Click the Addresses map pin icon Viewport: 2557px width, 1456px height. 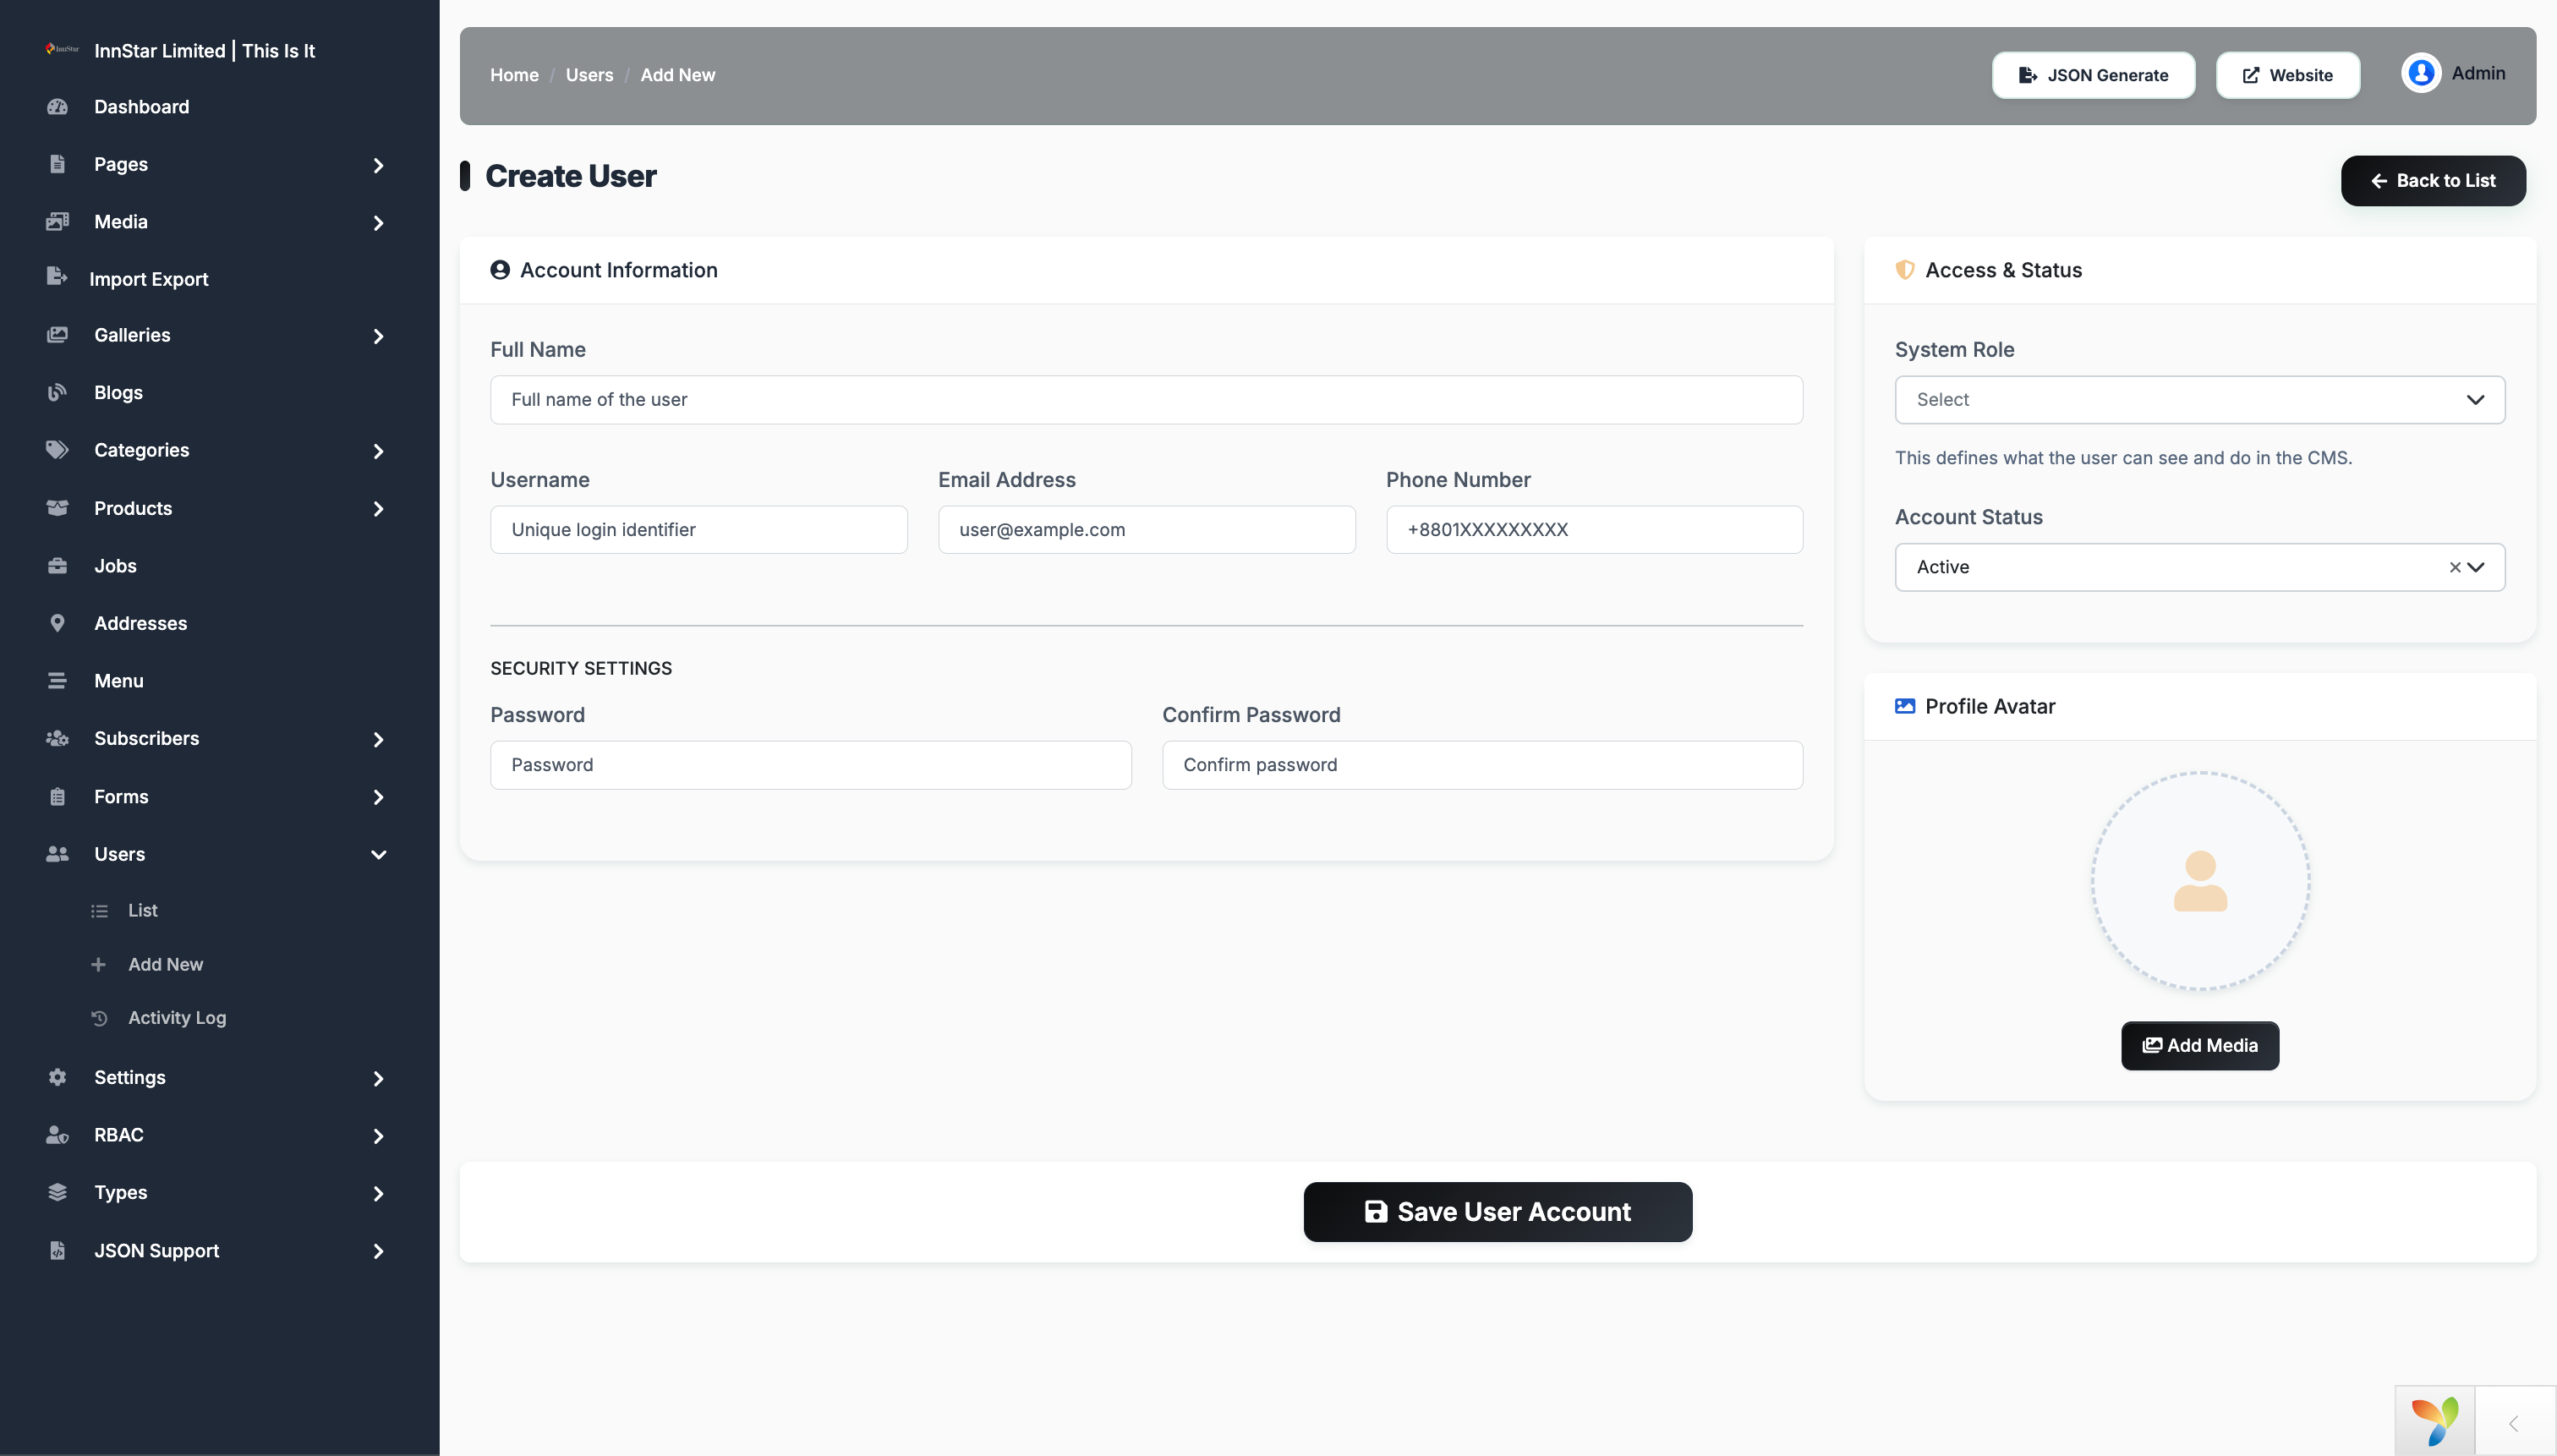click(57, 623)
